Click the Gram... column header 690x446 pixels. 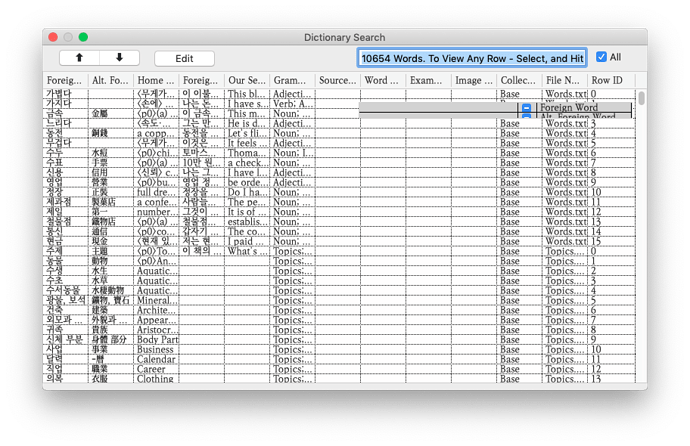[292, 80]
